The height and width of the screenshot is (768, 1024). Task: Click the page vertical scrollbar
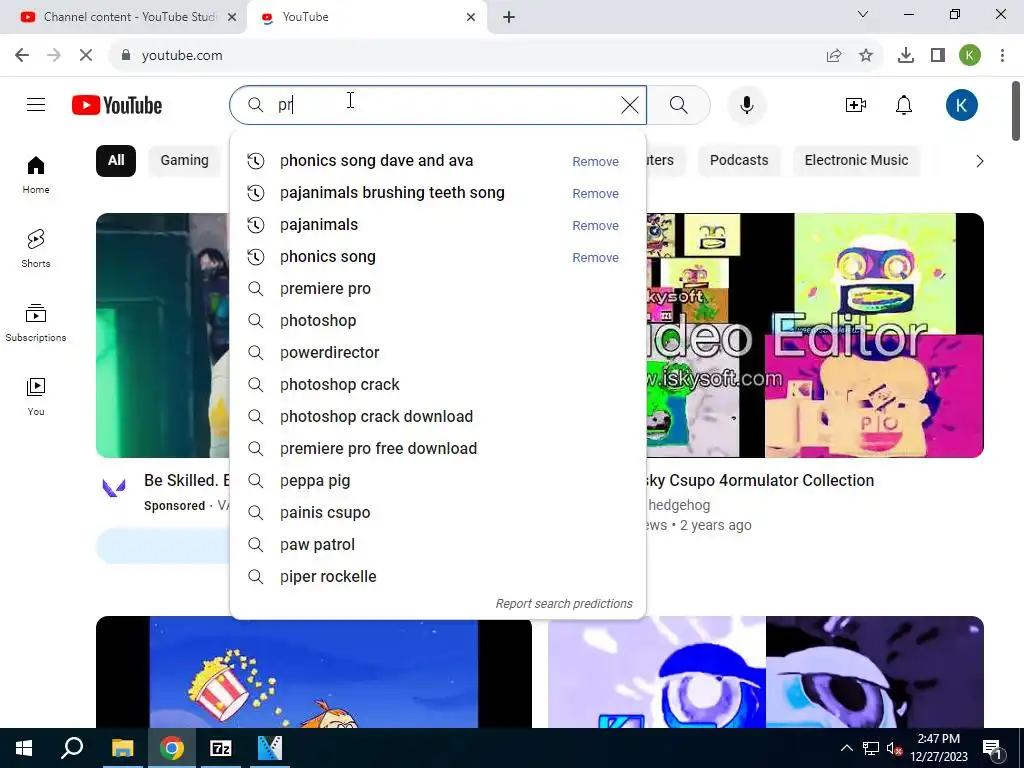[x=1016, y=110]
